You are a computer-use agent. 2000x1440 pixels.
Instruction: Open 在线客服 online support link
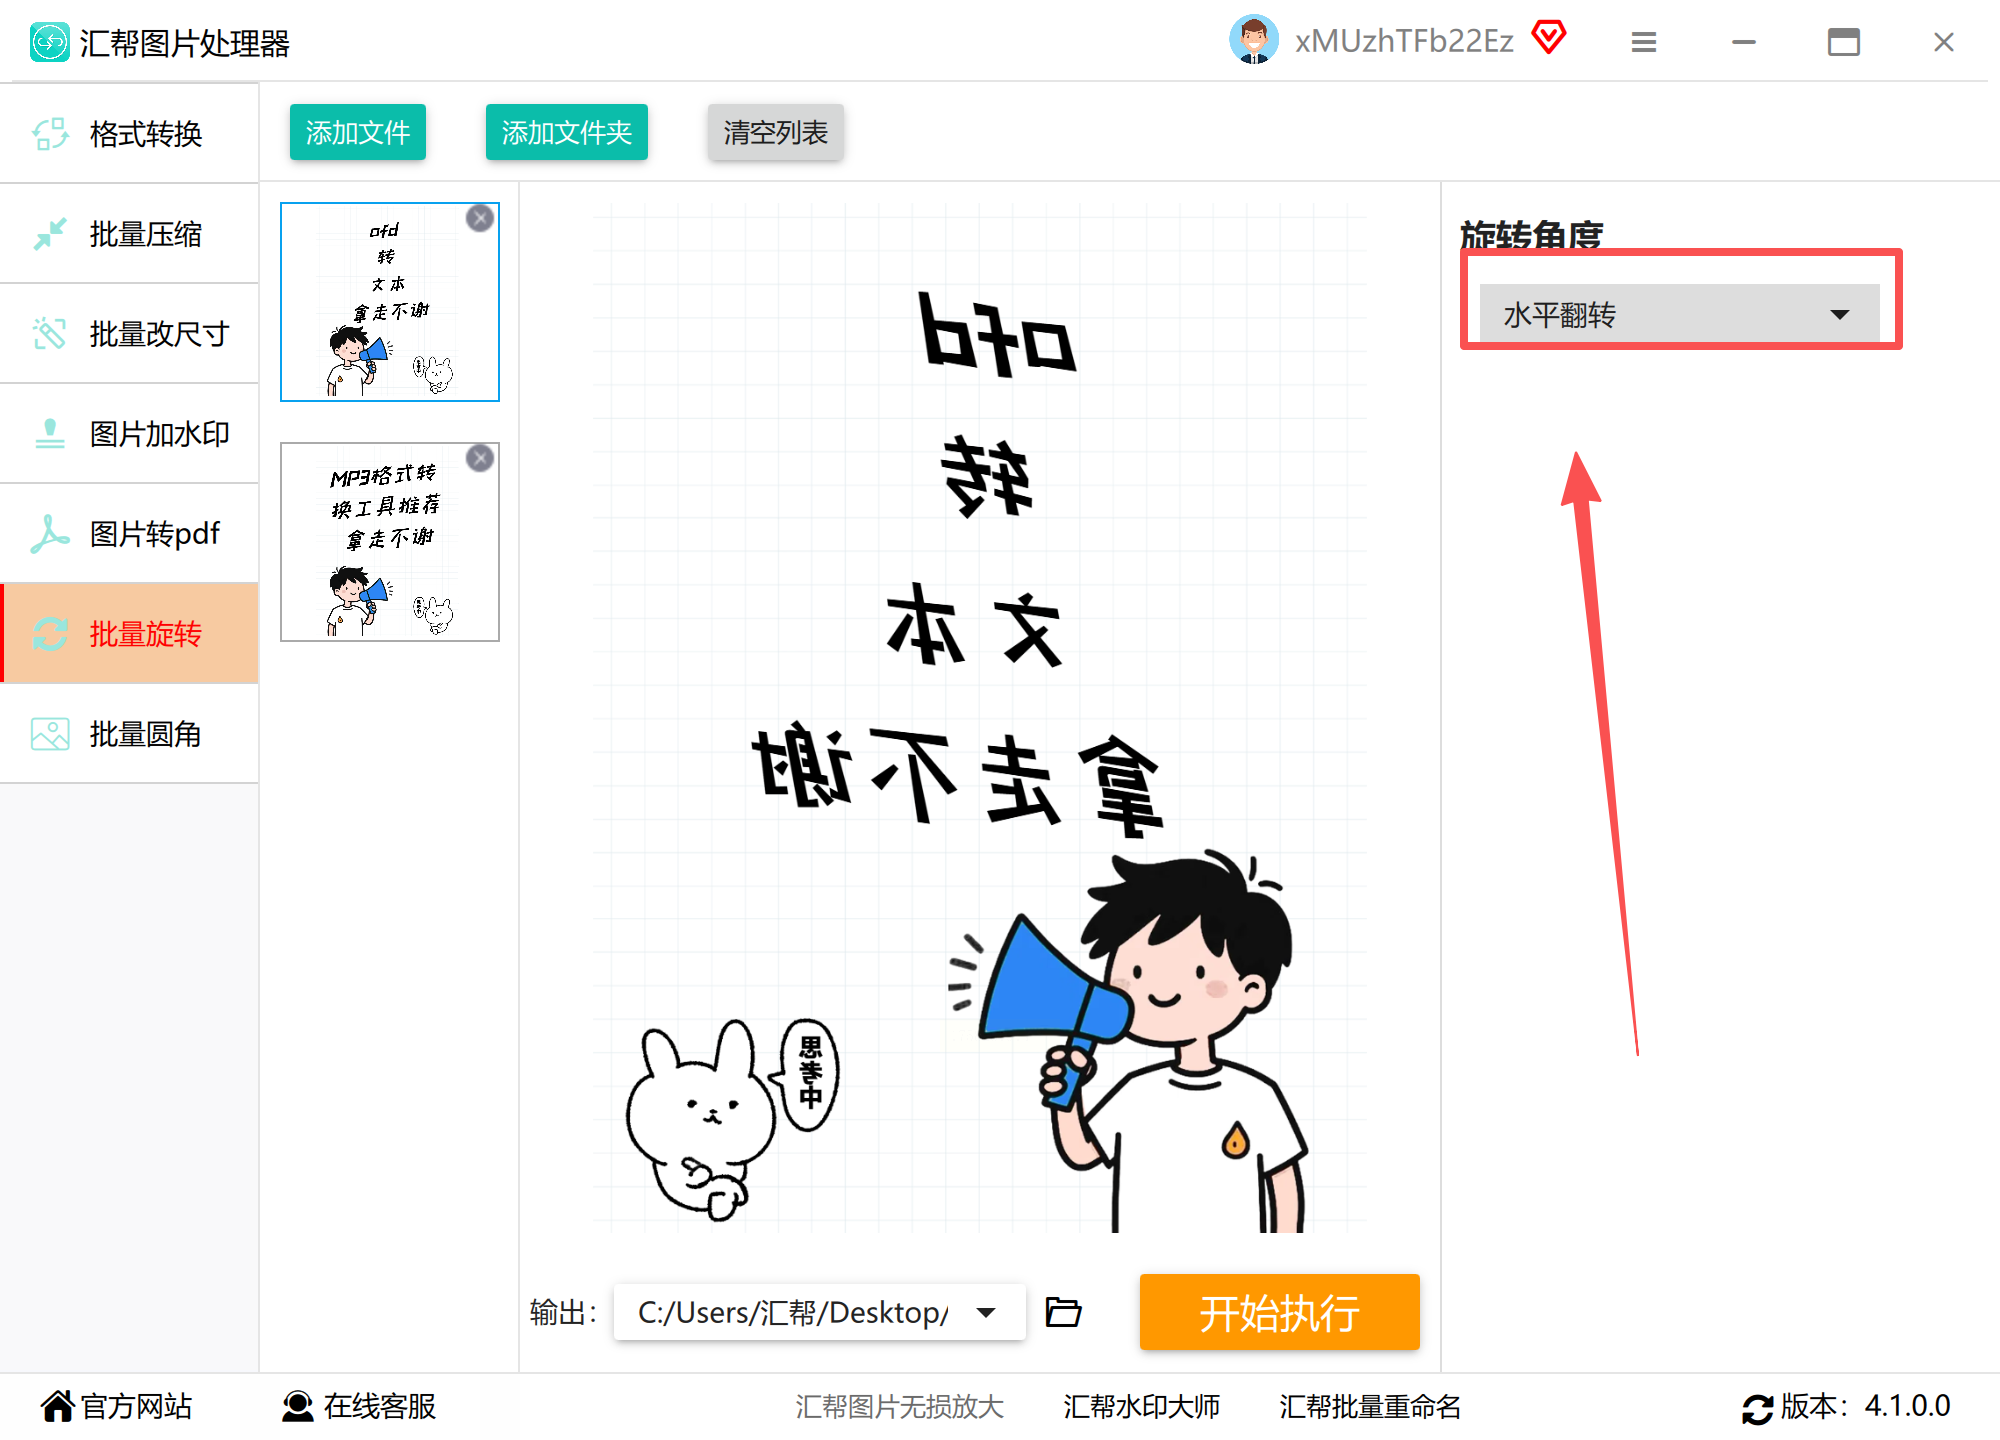point(359,1406)
